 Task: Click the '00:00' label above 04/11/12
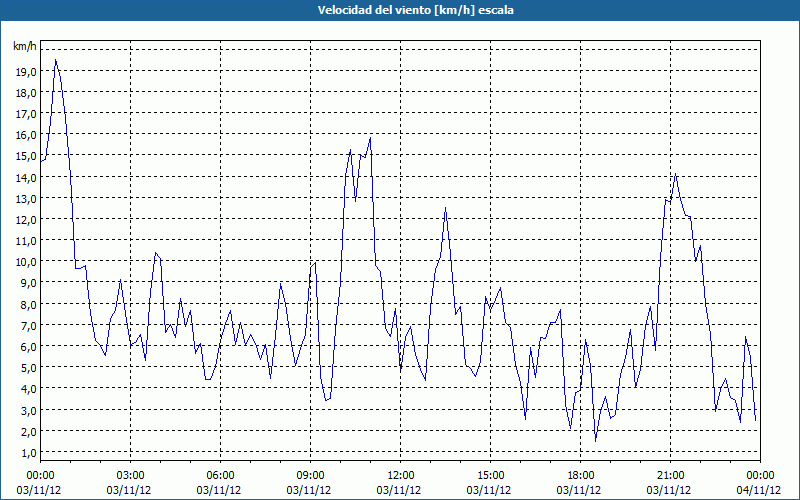(760, 475)
